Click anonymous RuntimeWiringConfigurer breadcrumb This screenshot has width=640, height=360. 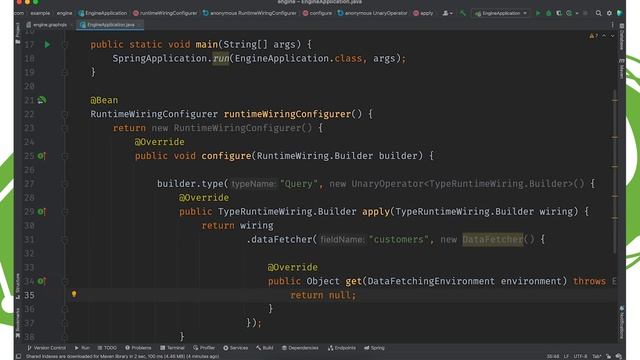pos(249,13)
